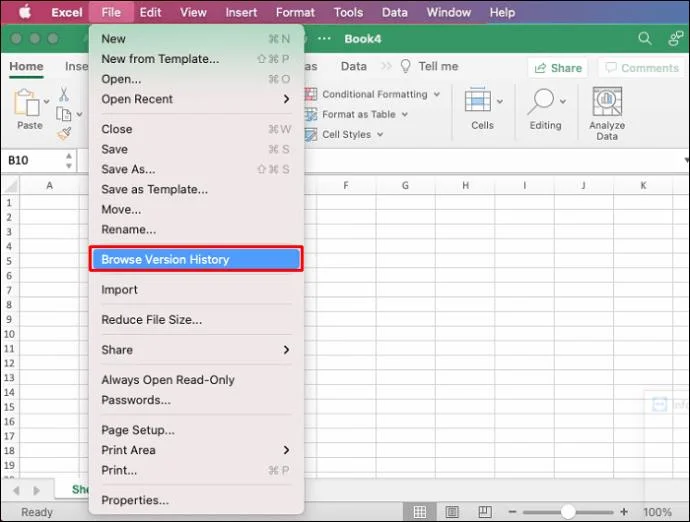Choose Open... from File menu
The height and width of the screenshot is (522, 690).
pyautogui.click(x=196, y=79)
